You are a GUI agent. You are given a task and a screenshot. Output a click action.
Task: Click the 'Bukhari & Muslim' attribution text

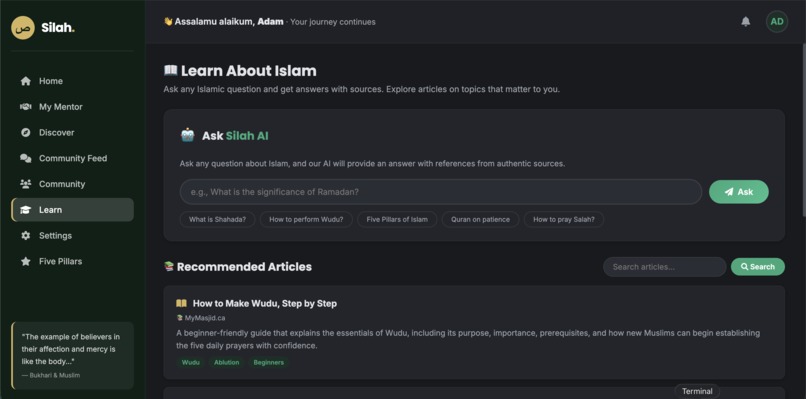(51, 375)
